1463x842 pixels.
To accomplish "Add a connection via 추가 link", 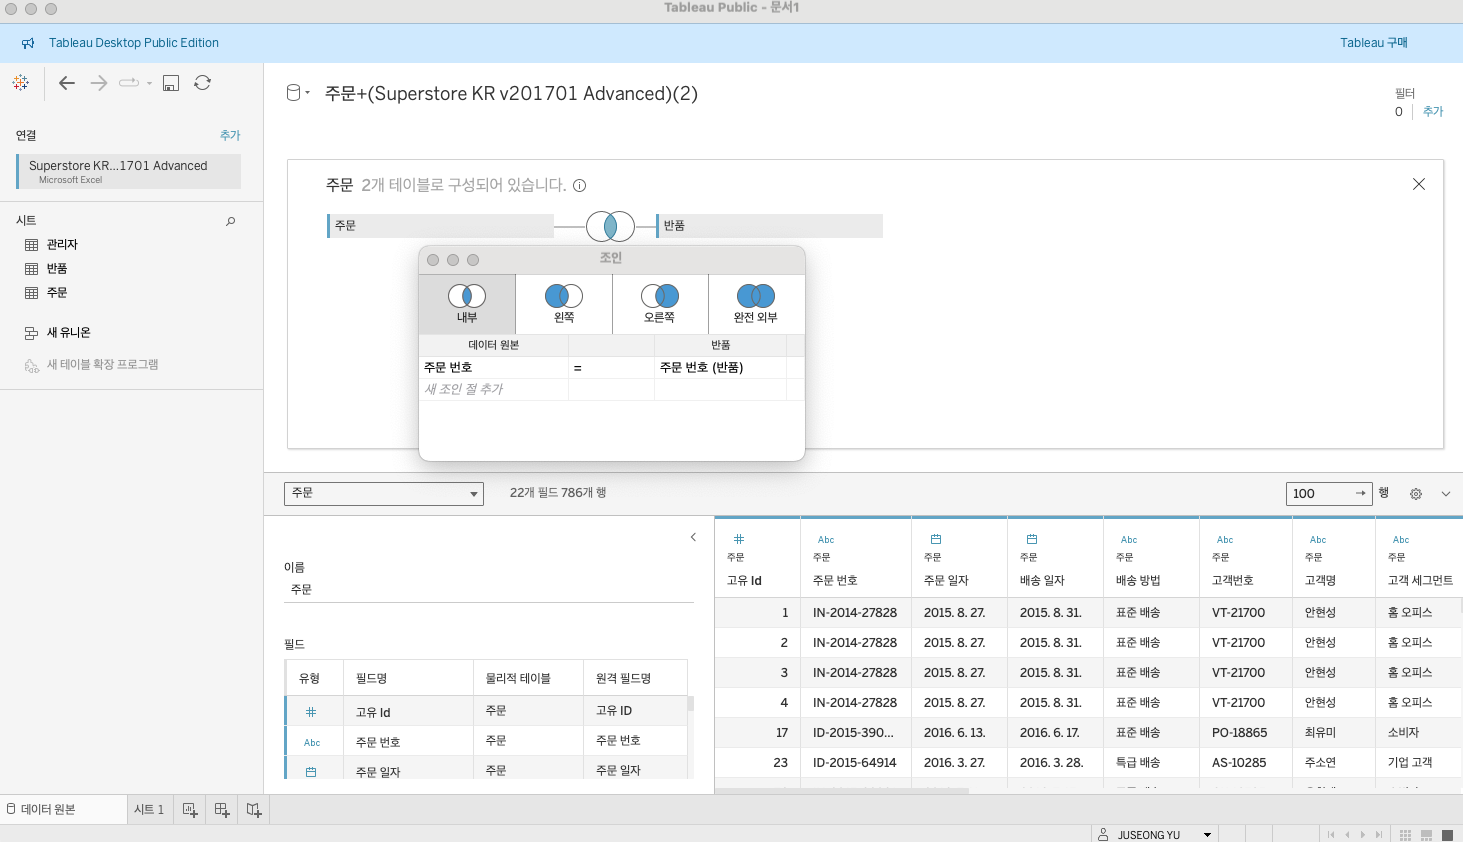I will [x=230, y=135].
